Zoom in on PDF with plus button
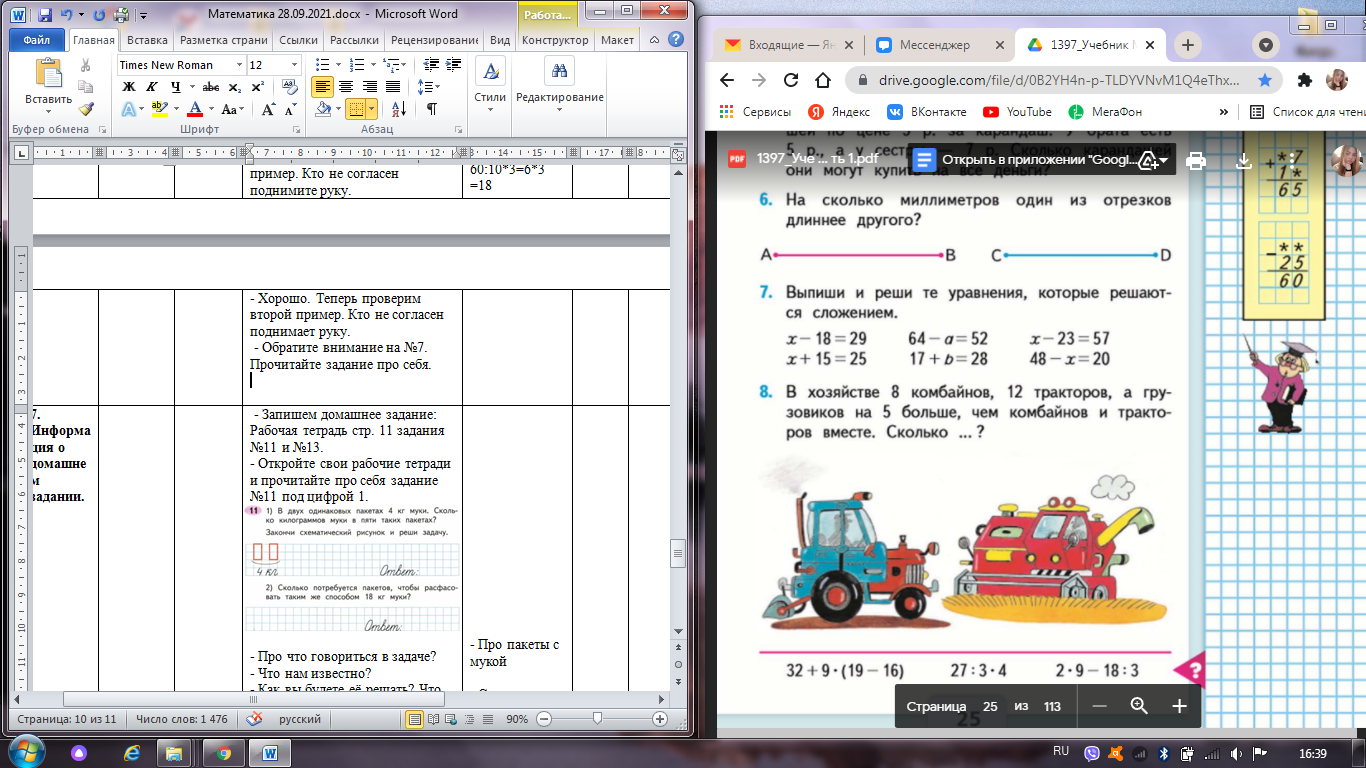The width and height of the screenshot is (1366, 768). tap(1179, 706)
